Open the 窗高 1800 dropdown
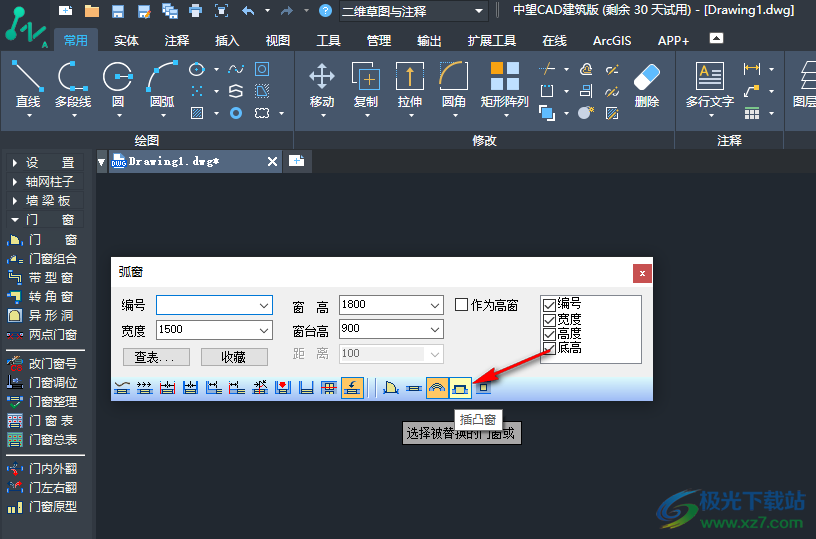 click(x=435, y=305)
